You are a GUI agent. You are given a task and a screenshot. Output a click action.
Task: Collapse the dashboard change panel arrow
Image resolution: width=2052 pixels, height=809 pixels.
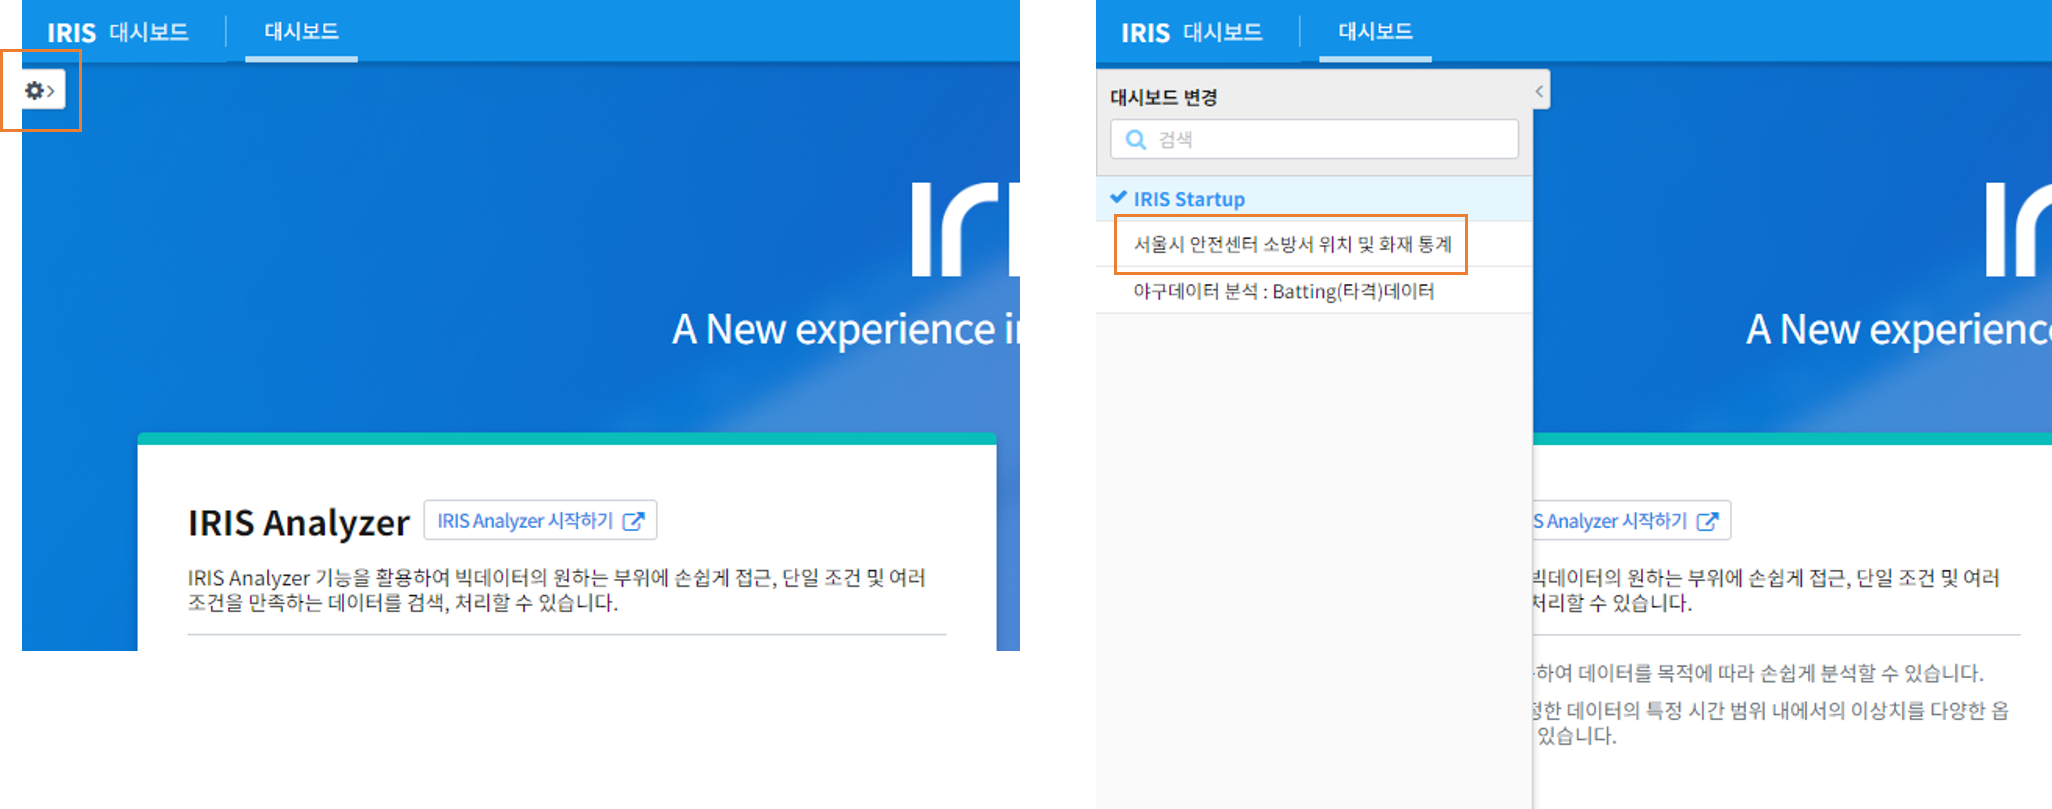point(1540,91)
